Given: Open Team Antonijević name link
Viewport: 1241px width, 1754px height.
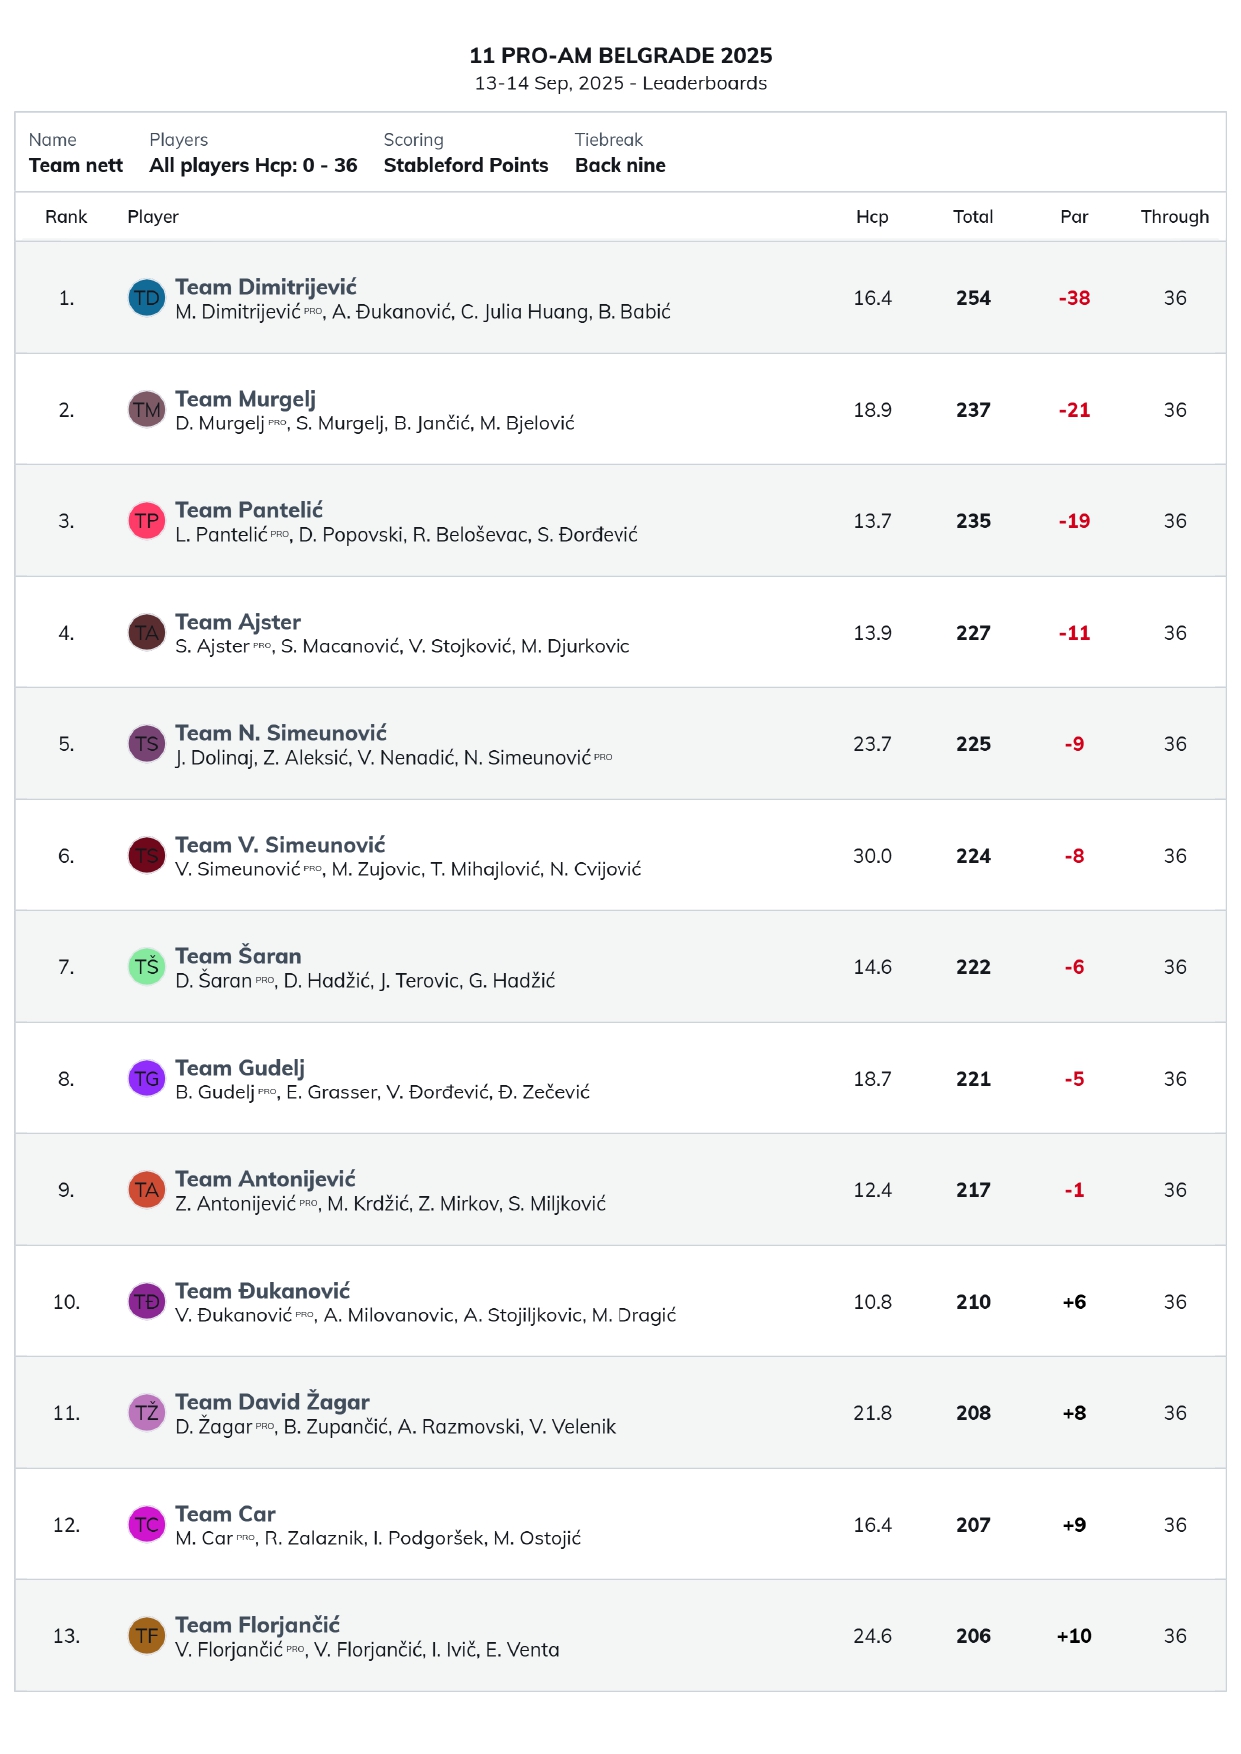Looking at the screenshot, I should (265, 1179).
